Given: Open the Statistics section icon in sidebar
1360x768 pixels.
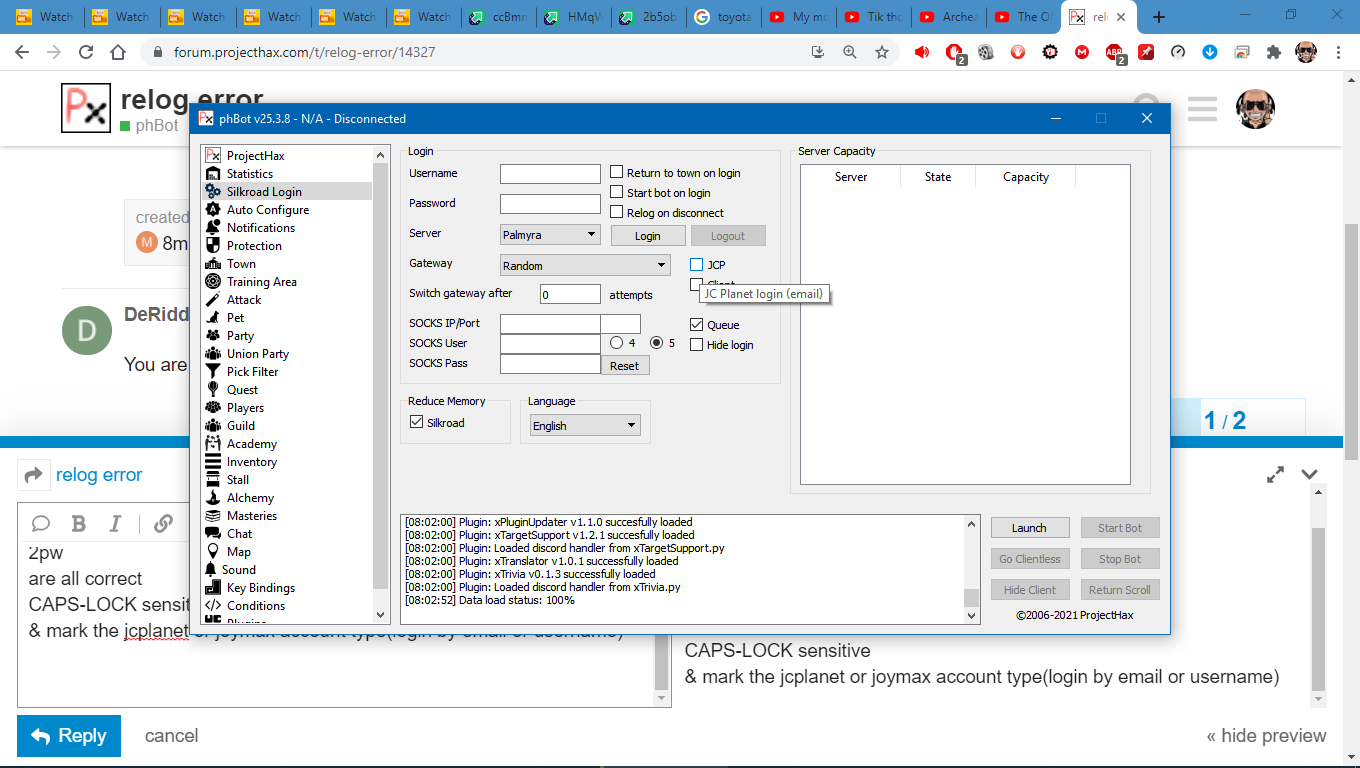Looking at the screenshot, I should [212, 174].
